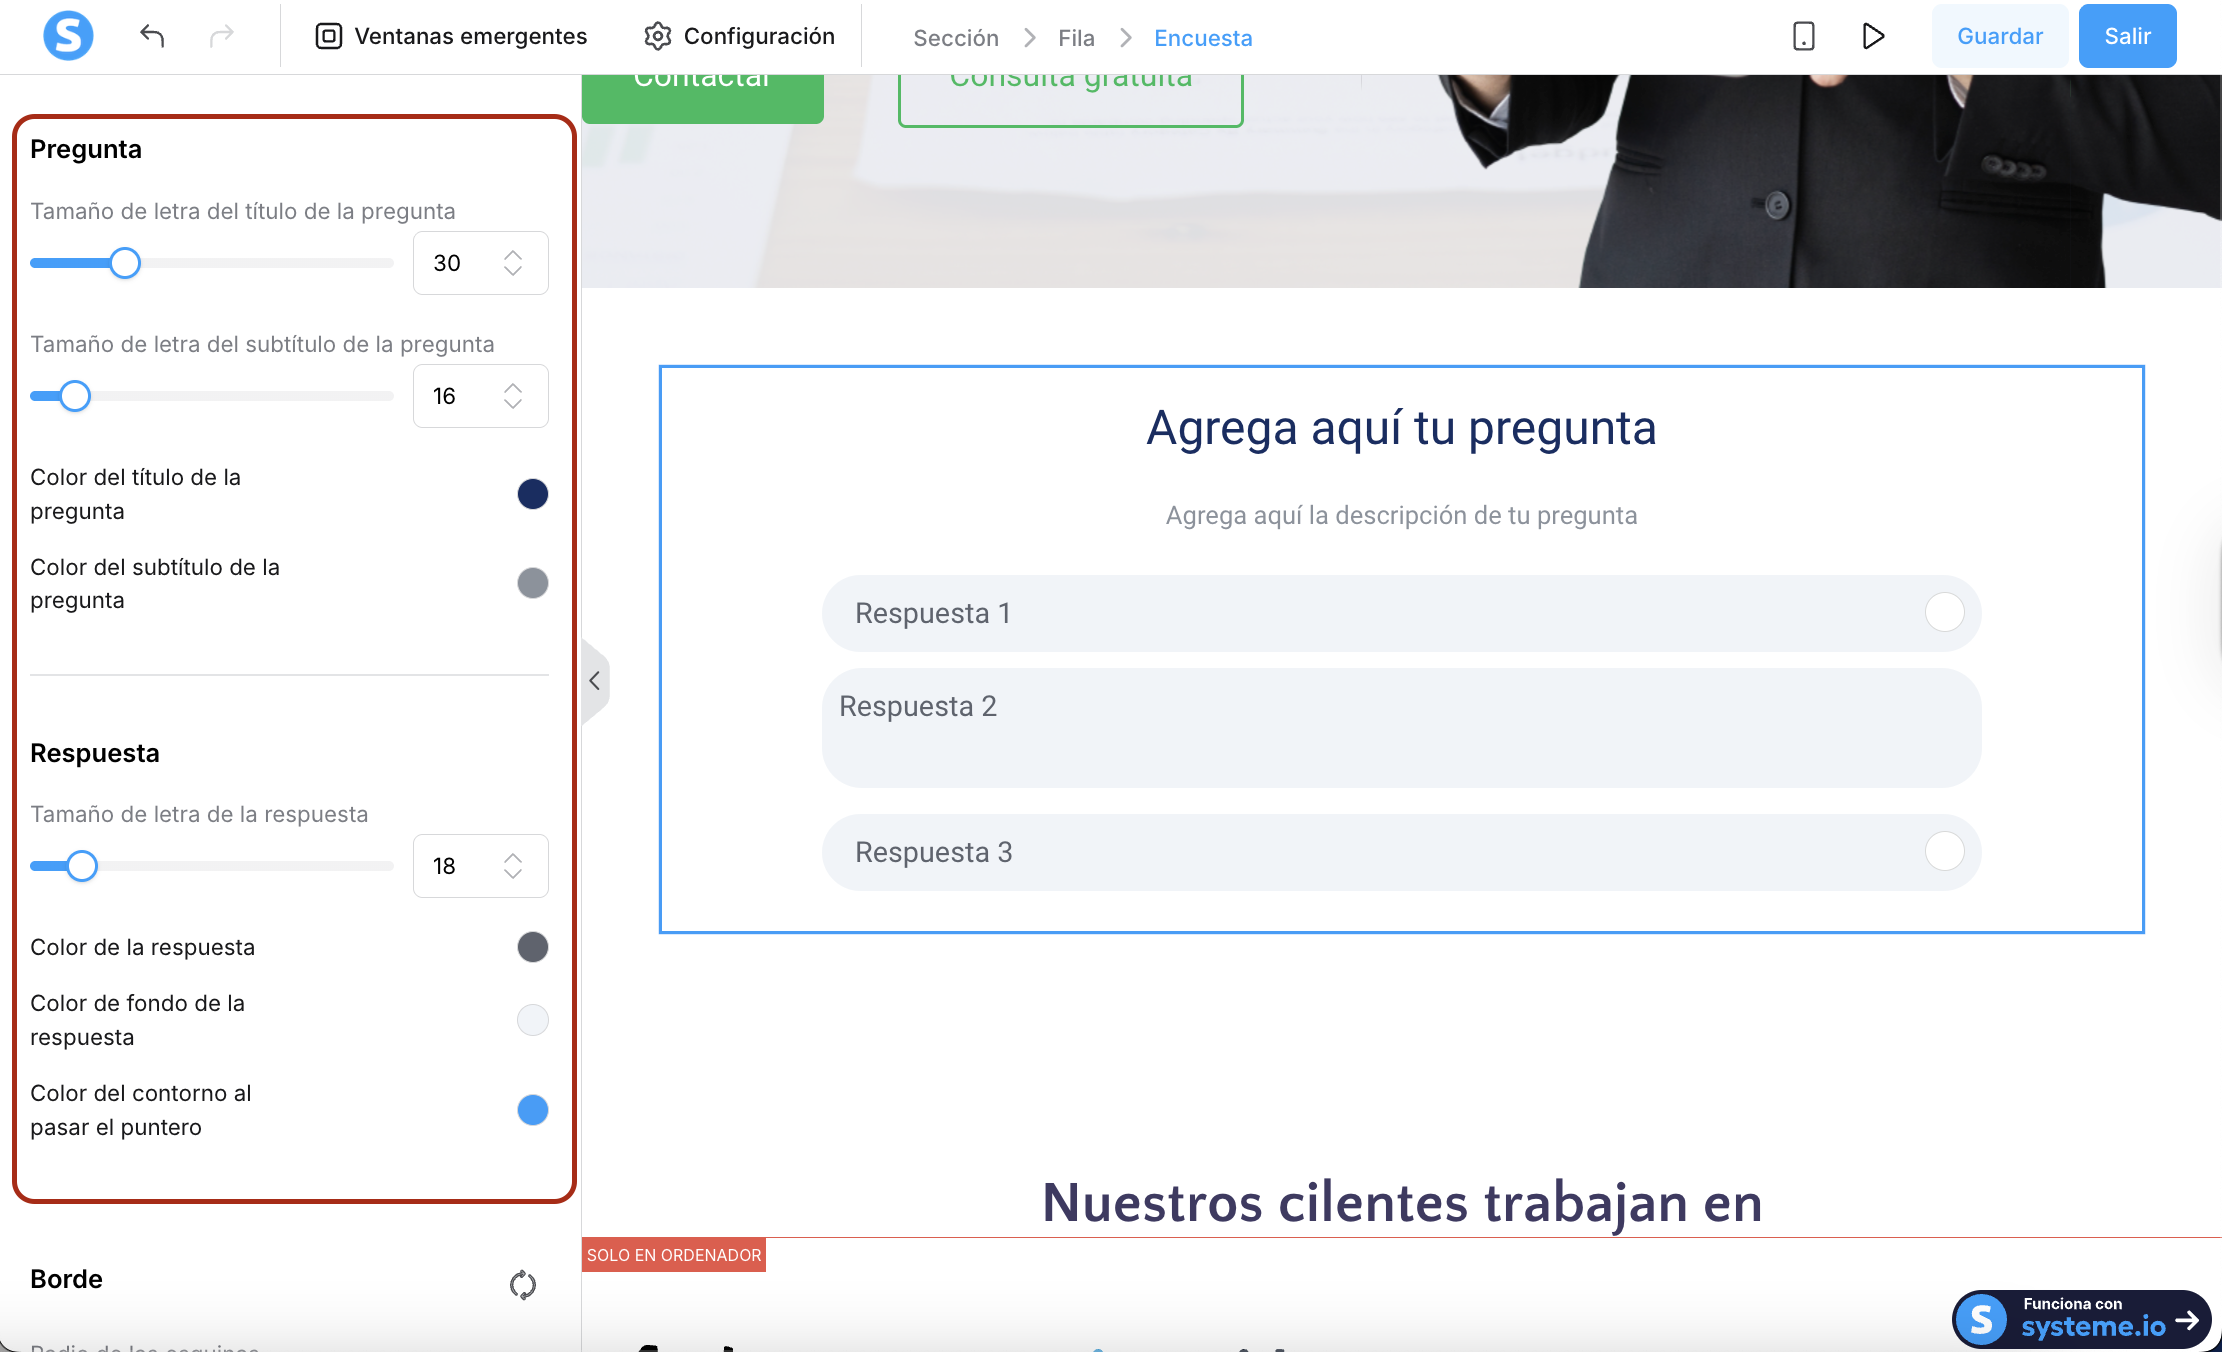Click the stepper arrows on title font size 30
This screenshot has height=1352, width=2222.
pyautogui.click(x=513, y=263)
